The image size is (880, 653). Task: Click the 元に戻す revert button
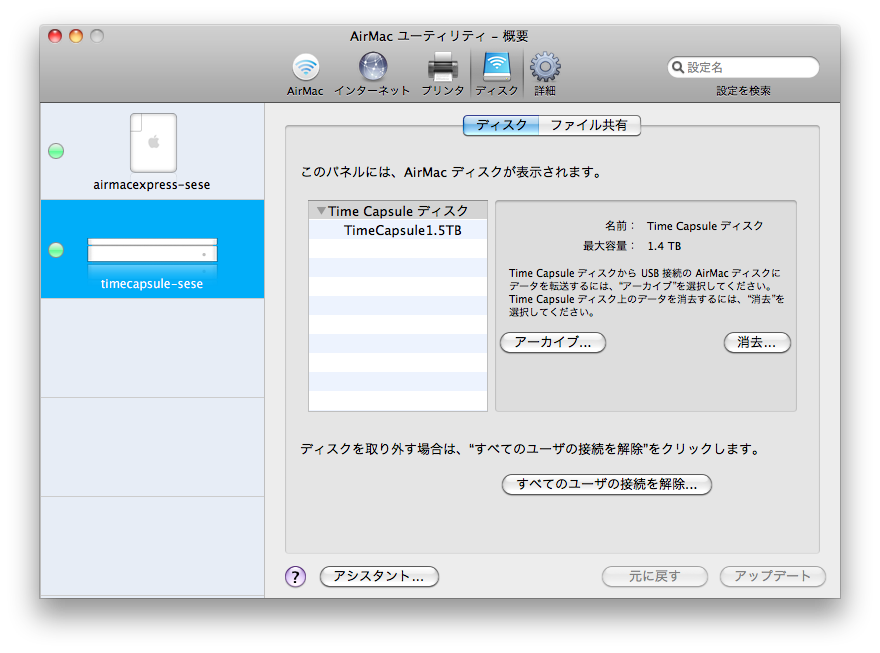654,576
